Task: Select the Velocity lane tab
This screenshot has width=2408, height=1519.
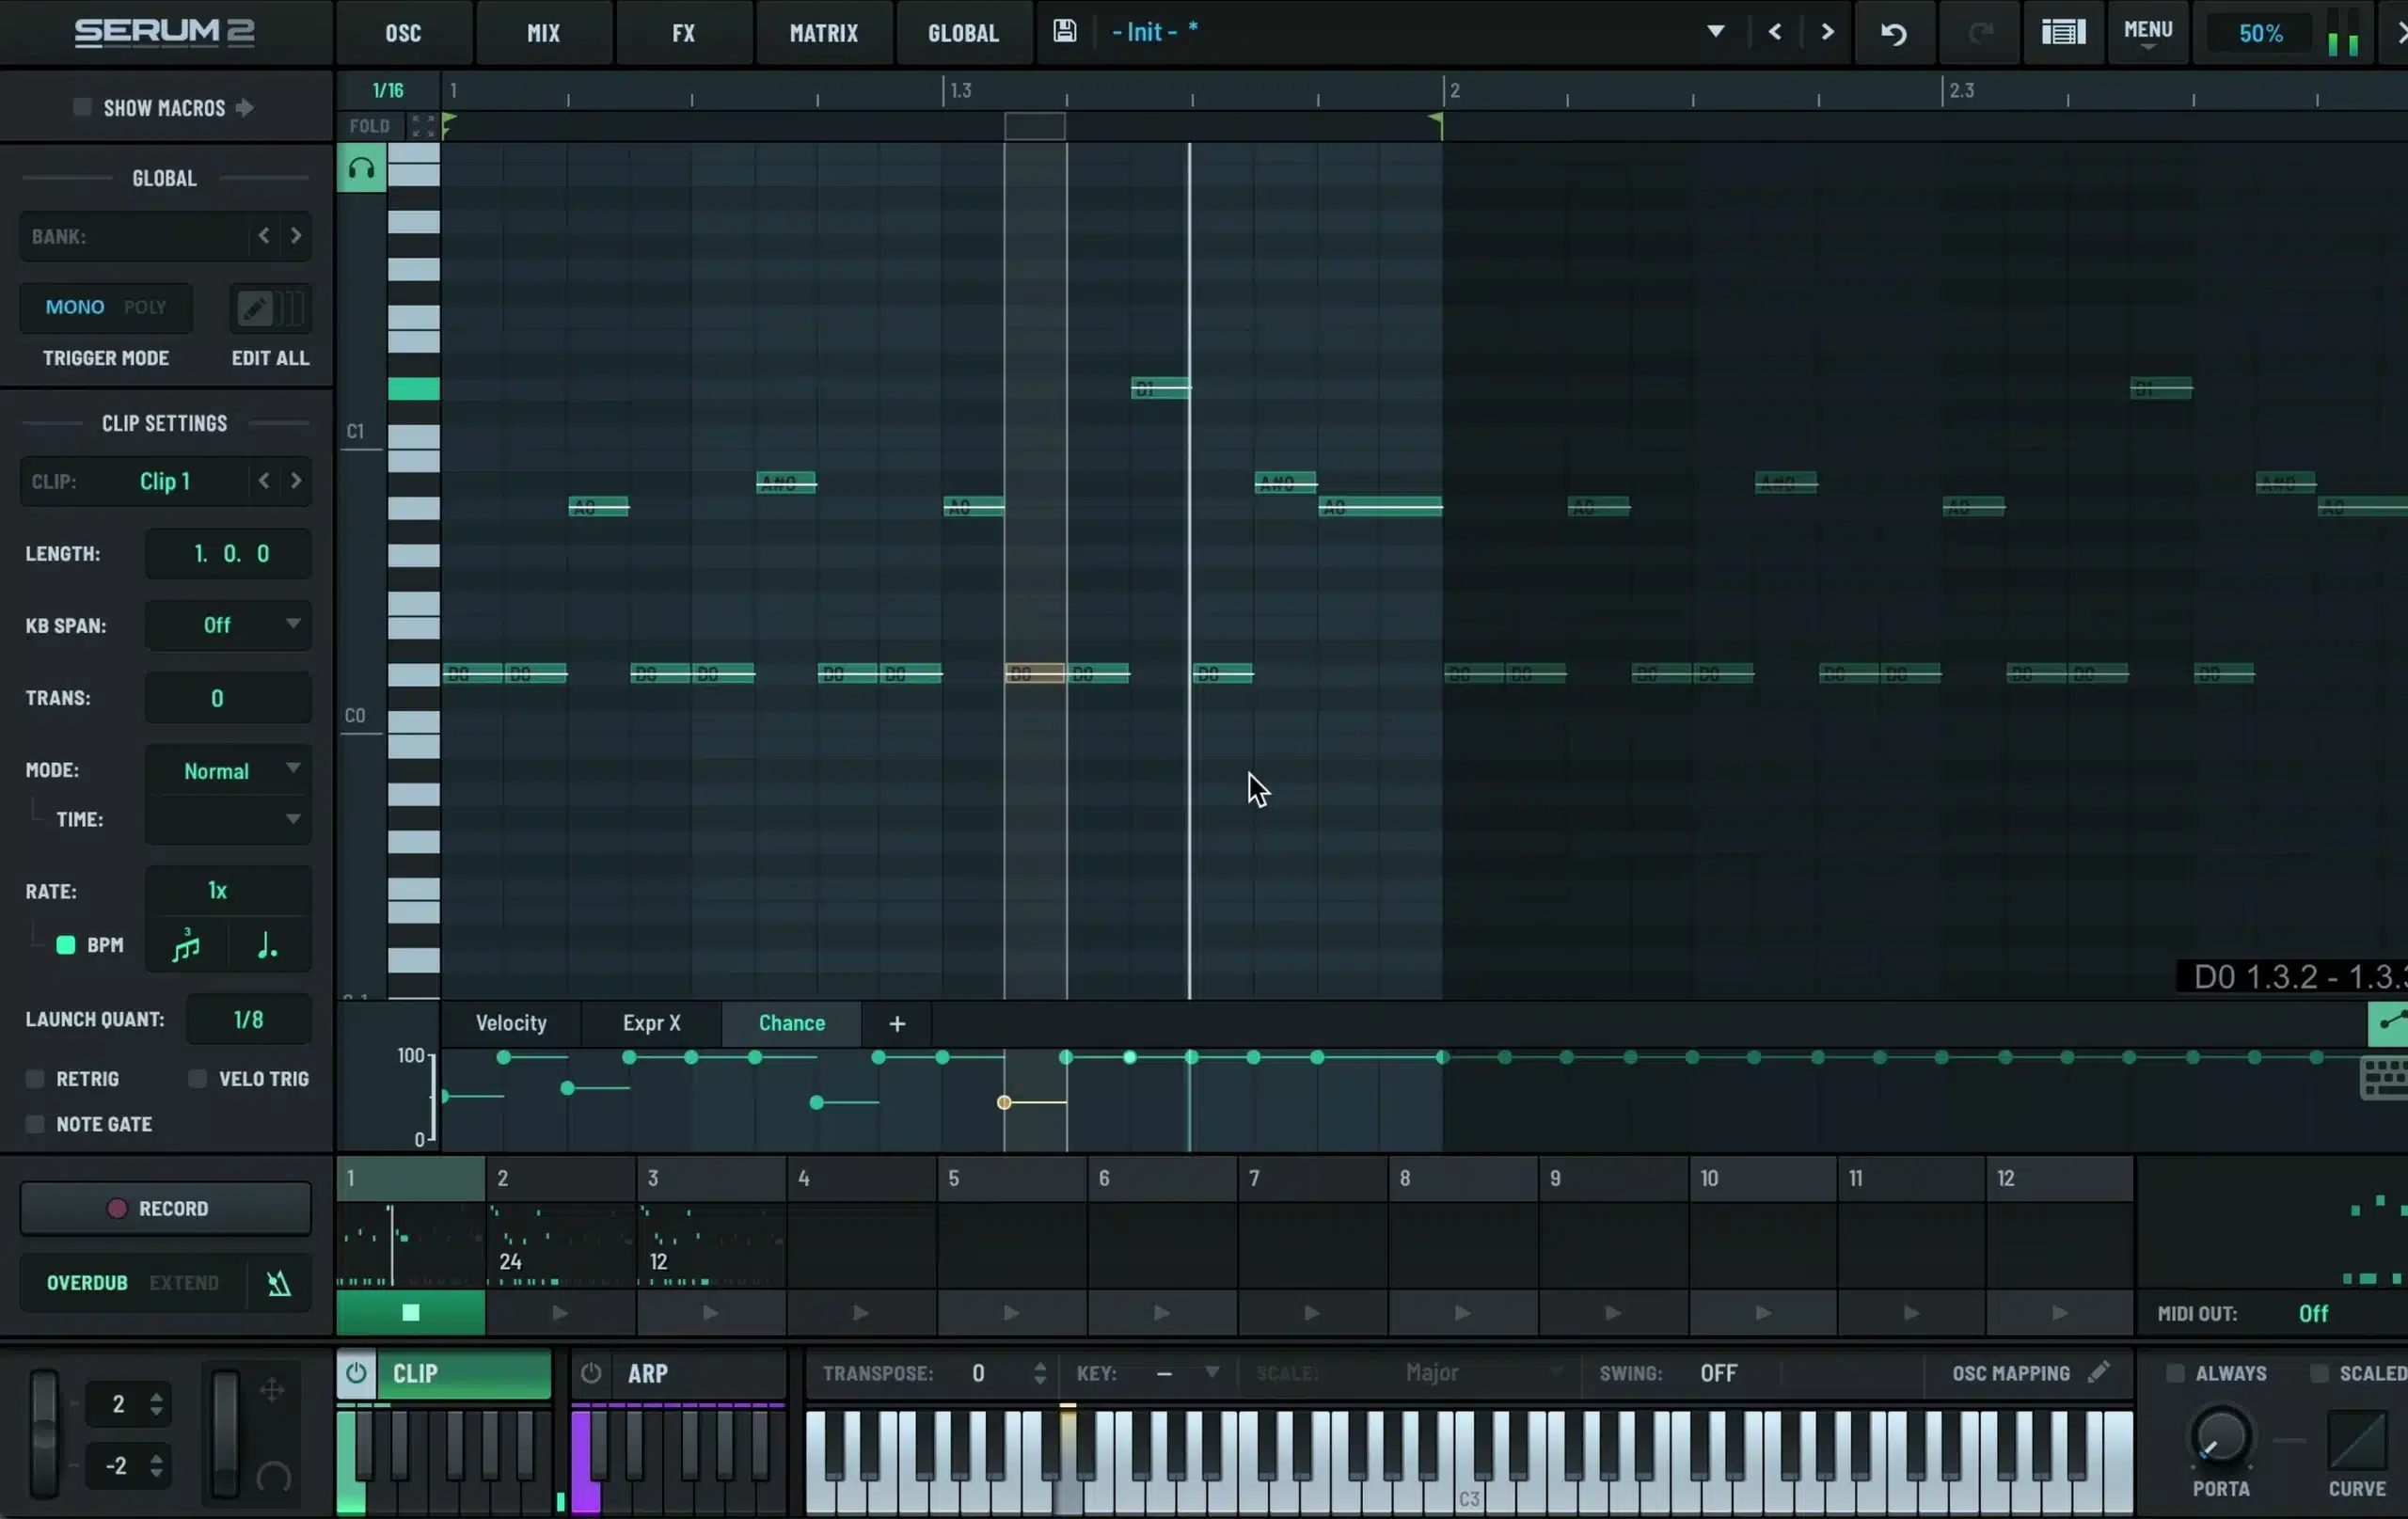Action: [x=511, y=1023]
